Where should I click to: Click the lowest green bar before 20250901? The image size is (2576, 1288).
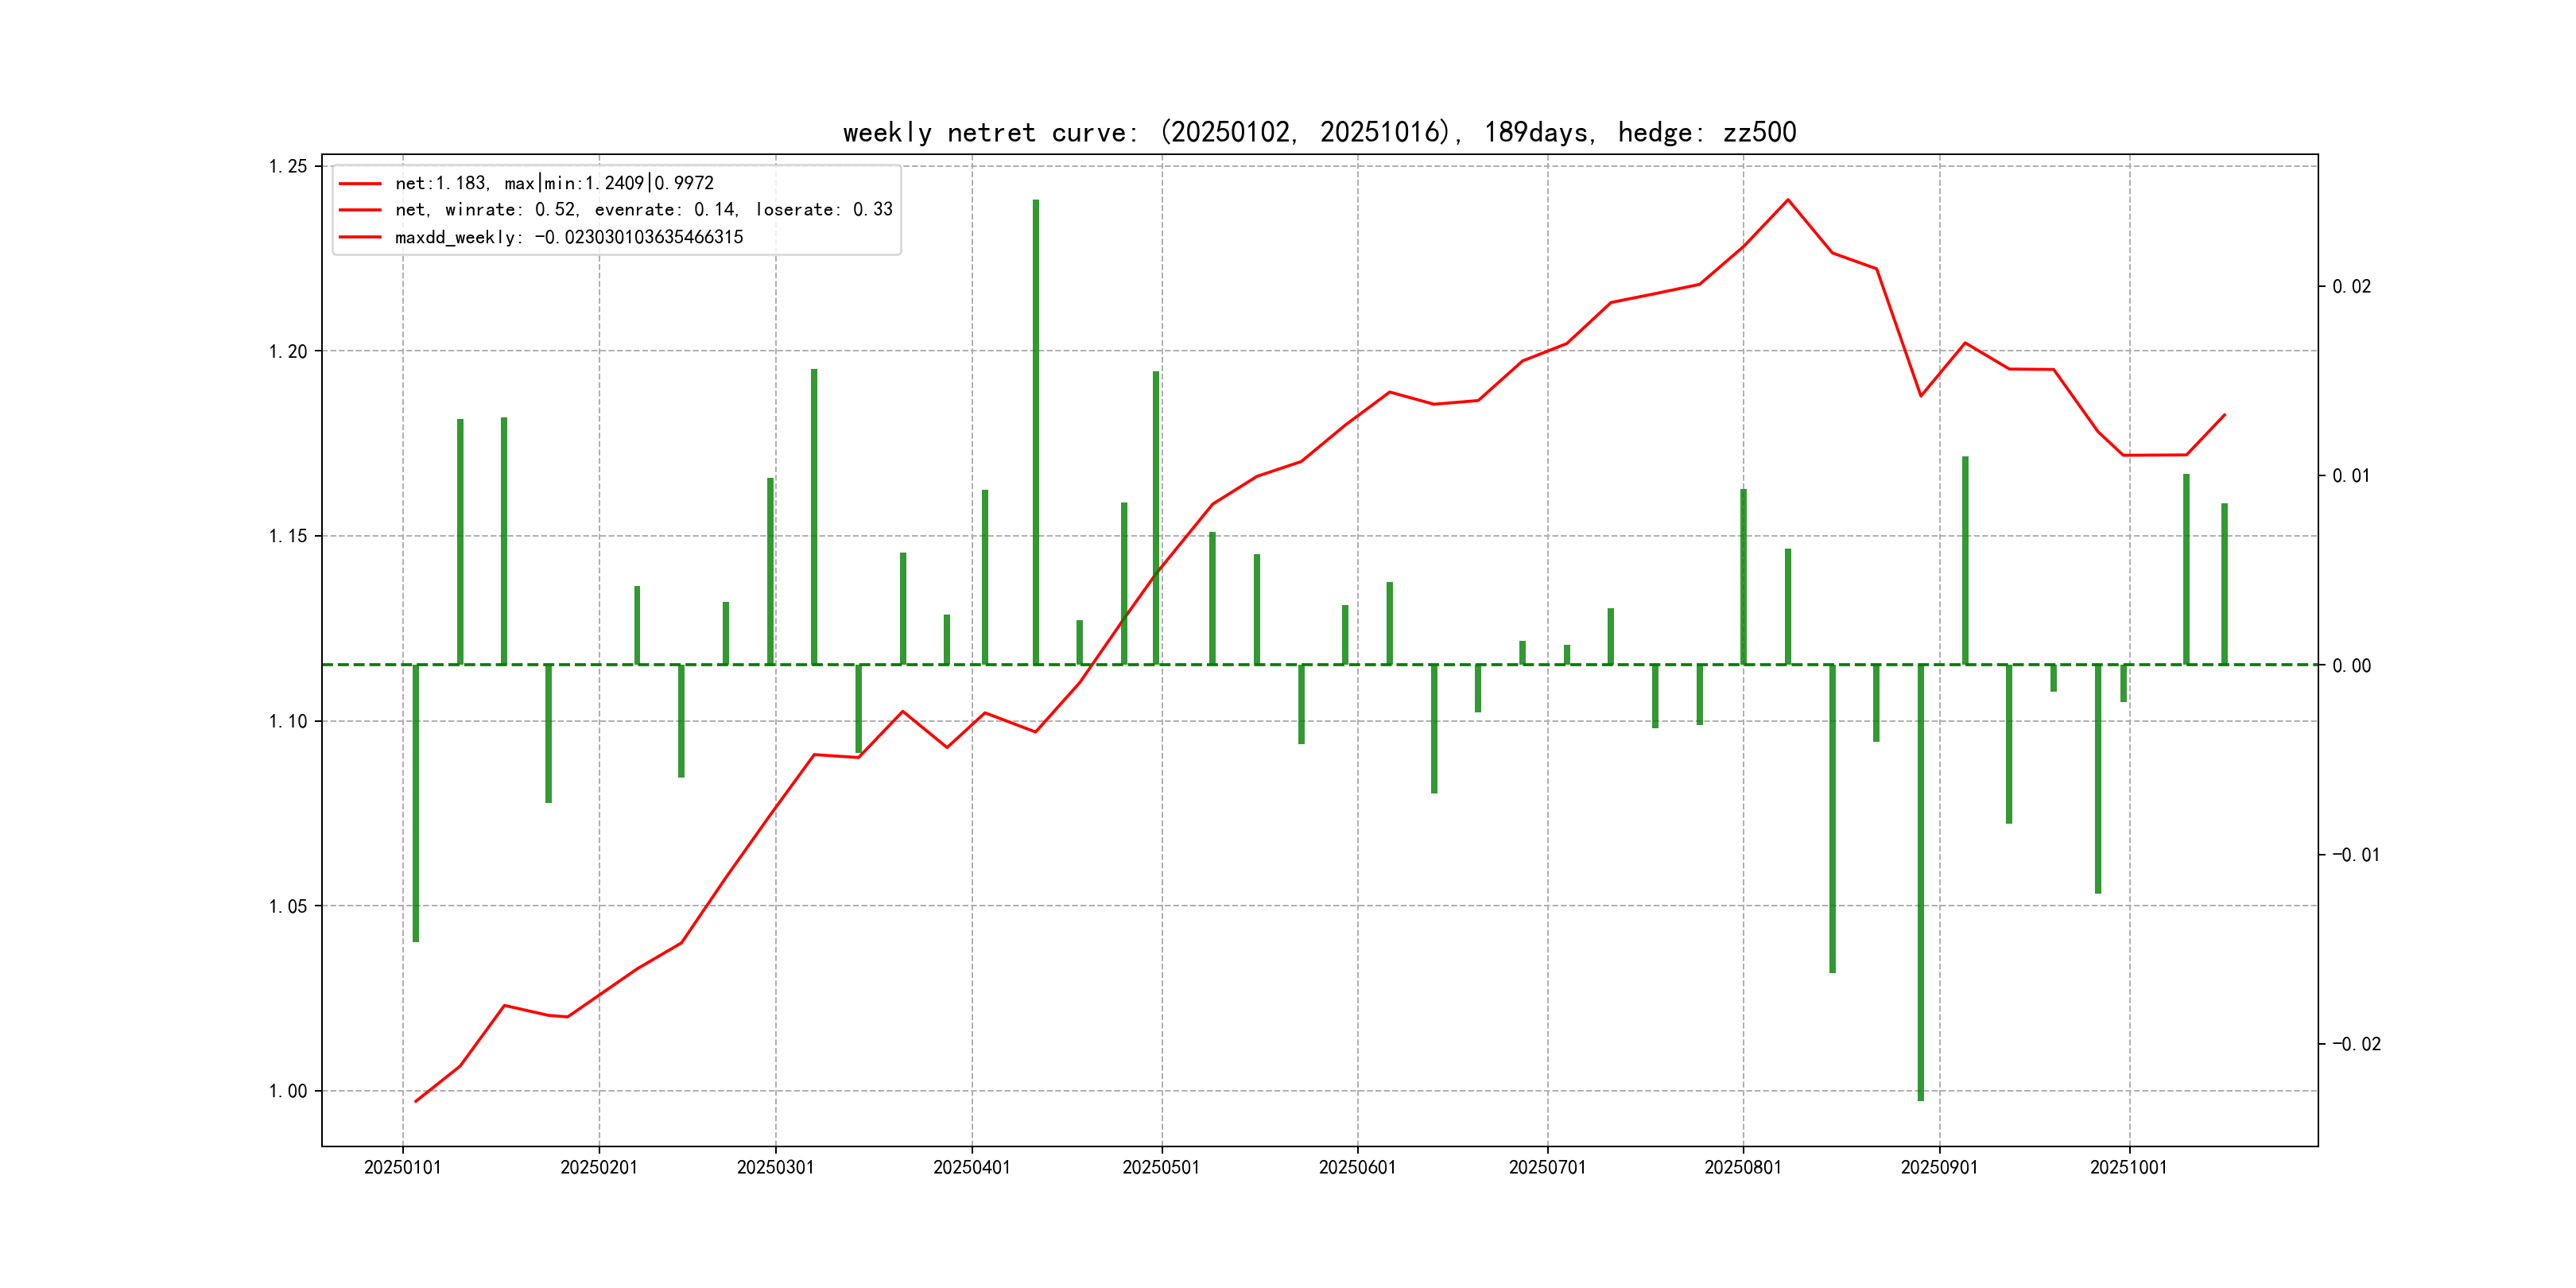click(x=1920, y=880)
